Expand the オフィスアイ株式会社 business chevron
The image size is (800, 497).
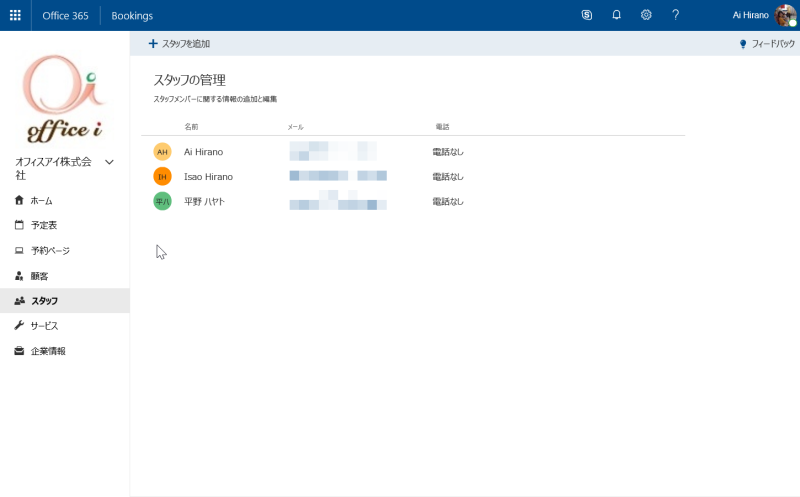coord(109,162)
